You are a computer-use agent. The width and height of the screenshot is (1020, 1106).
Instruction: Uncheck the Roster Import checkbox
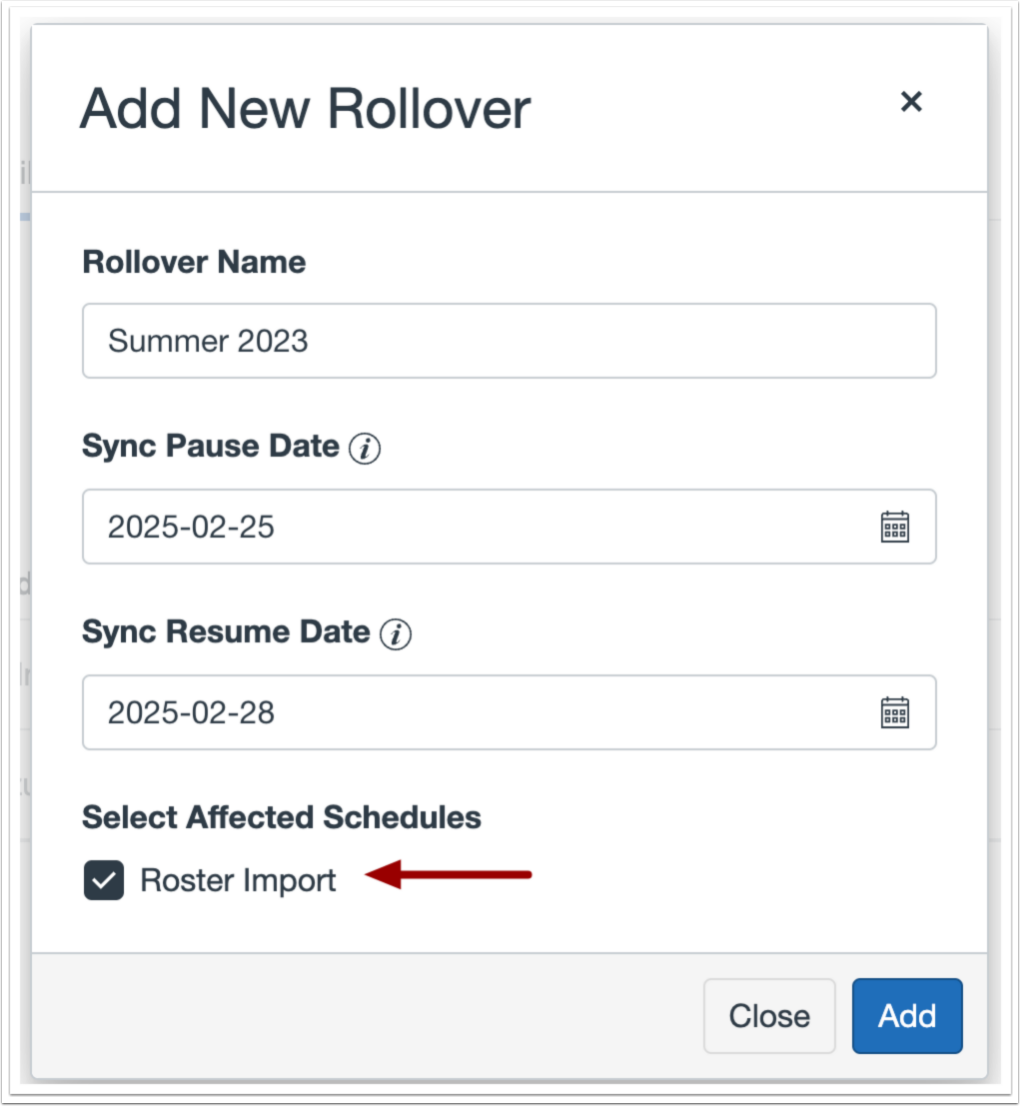pos(104,881)
